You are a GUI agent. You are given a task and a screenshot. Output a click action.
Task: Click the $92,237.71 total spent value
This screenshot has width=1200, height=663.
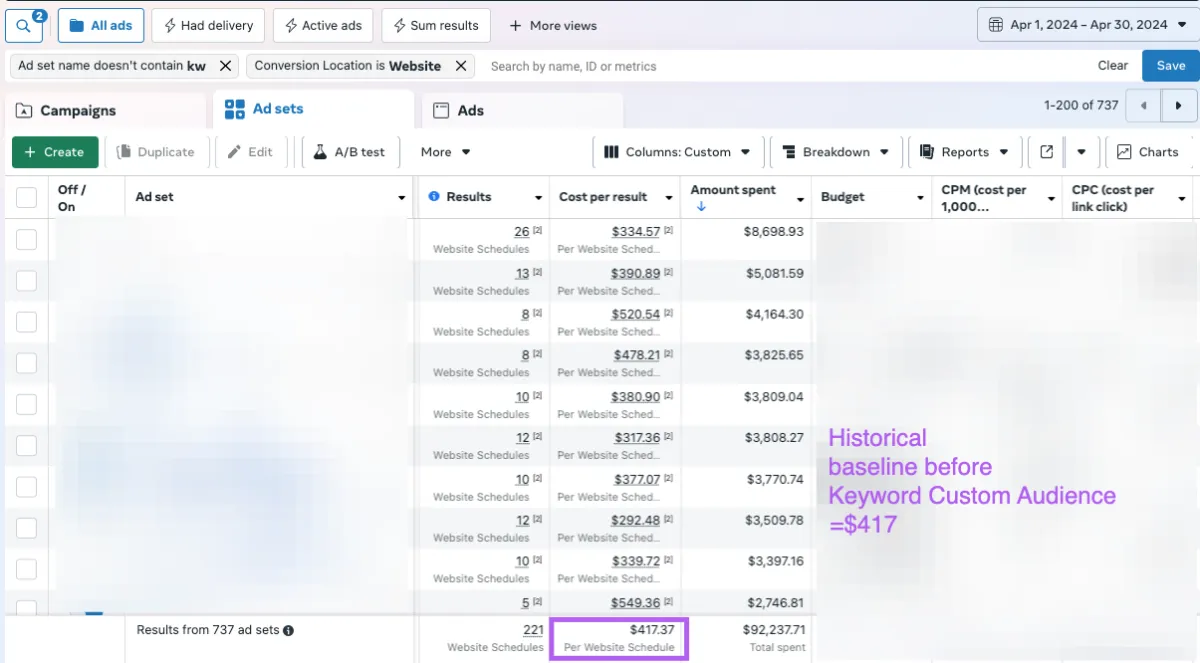[774, 630]
